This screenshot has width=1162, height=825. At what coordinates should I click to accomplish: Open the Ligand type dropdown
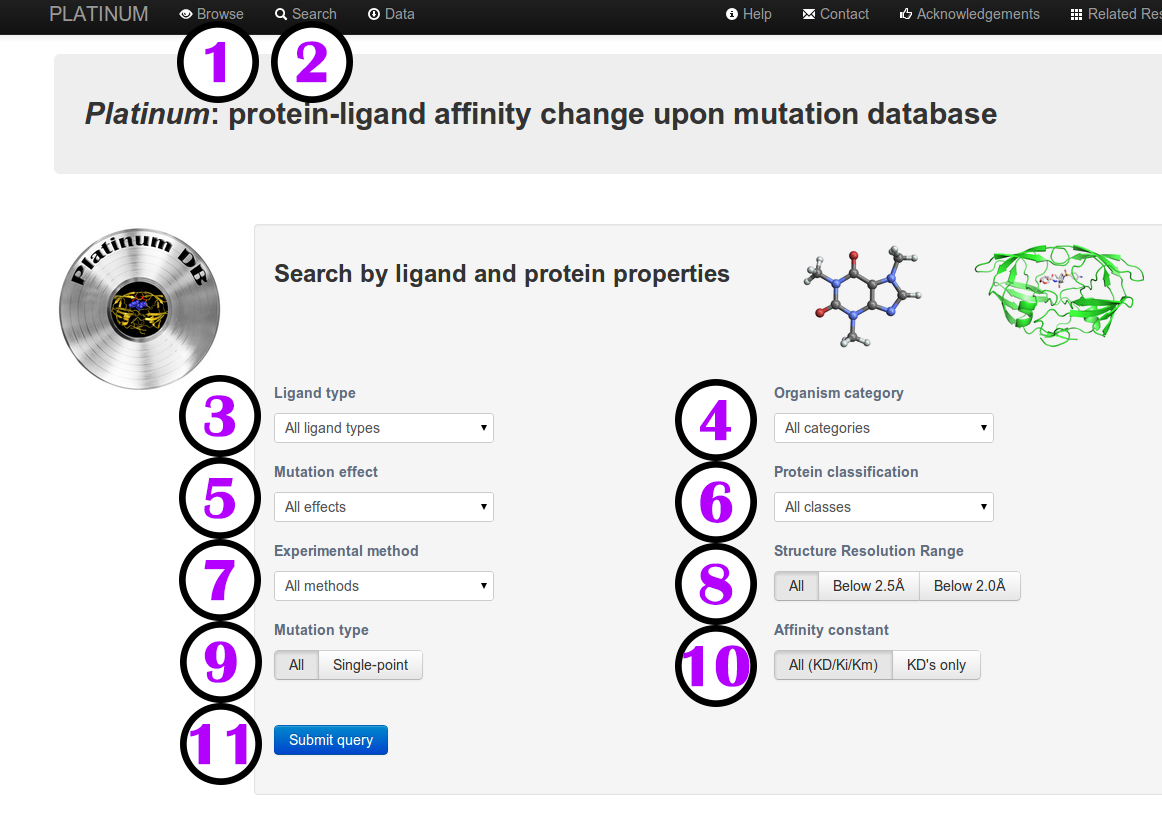pos(384,428)
